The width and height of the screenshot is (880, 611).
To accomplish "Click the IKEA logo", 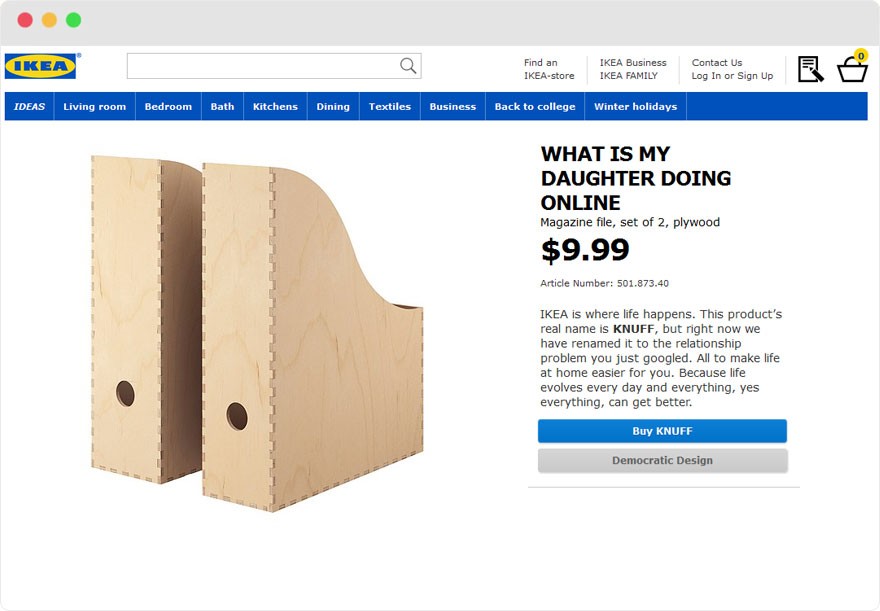I will [41, 66].
